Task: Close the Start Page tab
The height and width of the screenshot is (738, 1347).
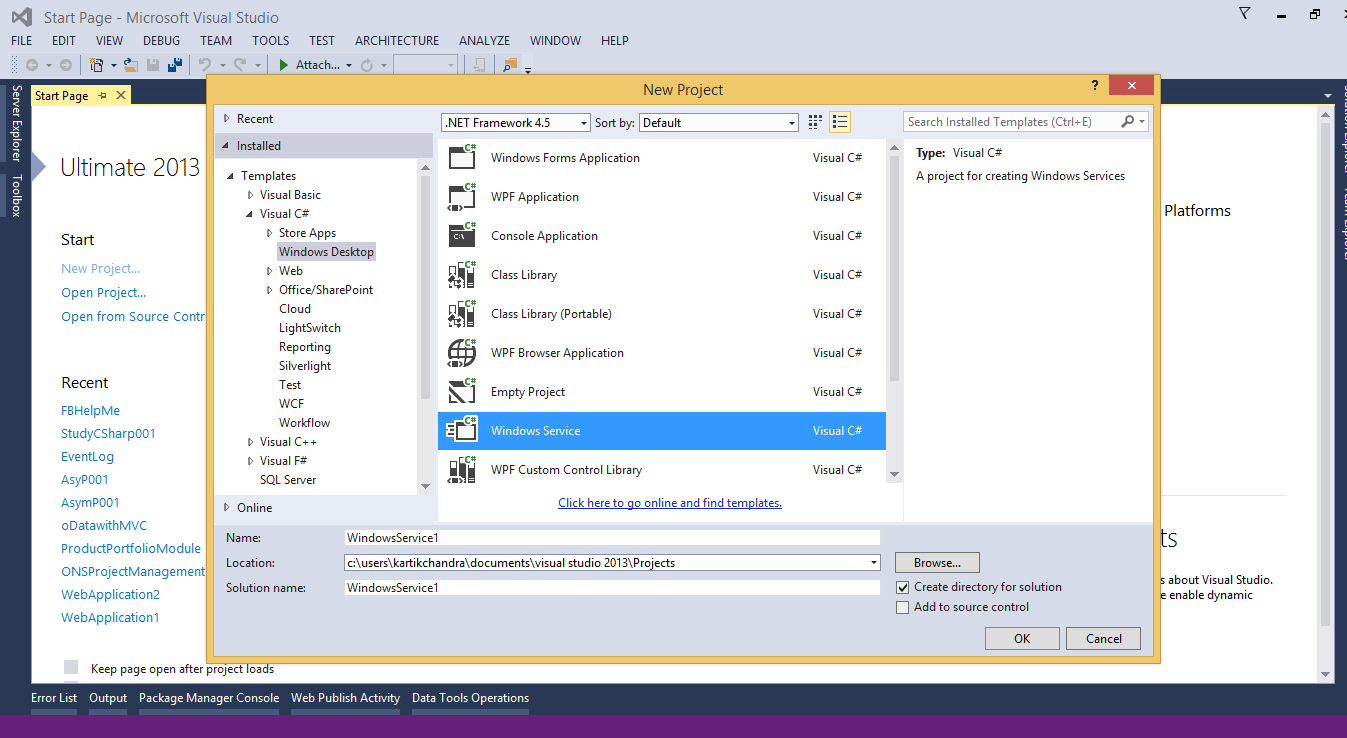Action: [x=121, y=95]
